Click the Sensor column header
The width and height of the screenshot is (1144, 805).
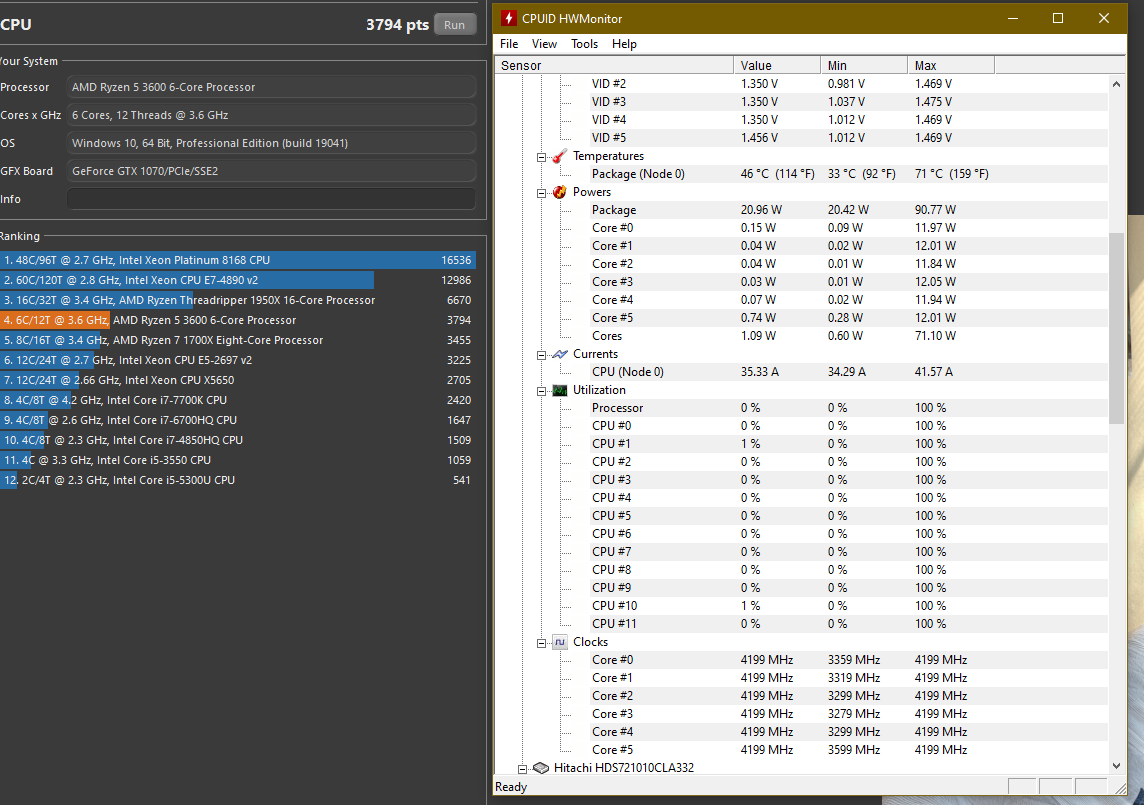[x=614, y=66]
